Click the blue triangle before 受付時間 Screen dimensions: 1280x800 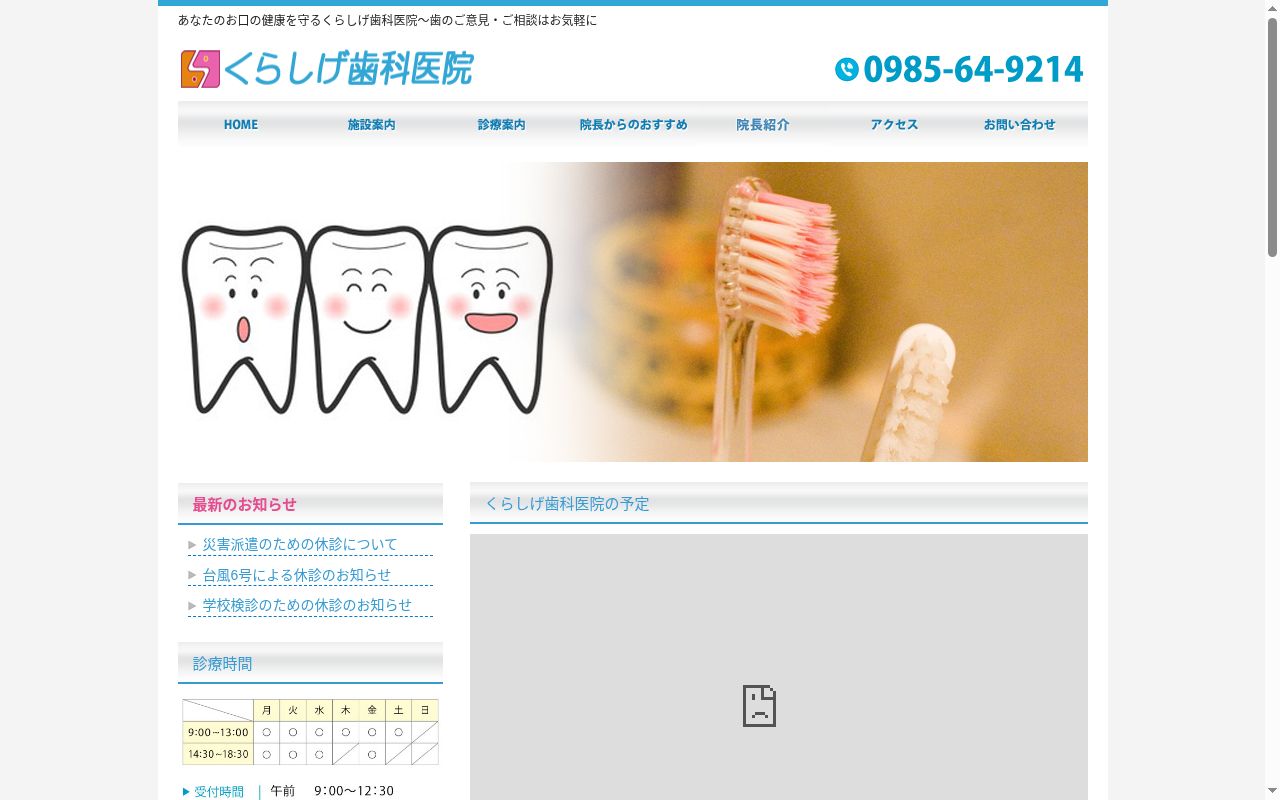(186, 792)
